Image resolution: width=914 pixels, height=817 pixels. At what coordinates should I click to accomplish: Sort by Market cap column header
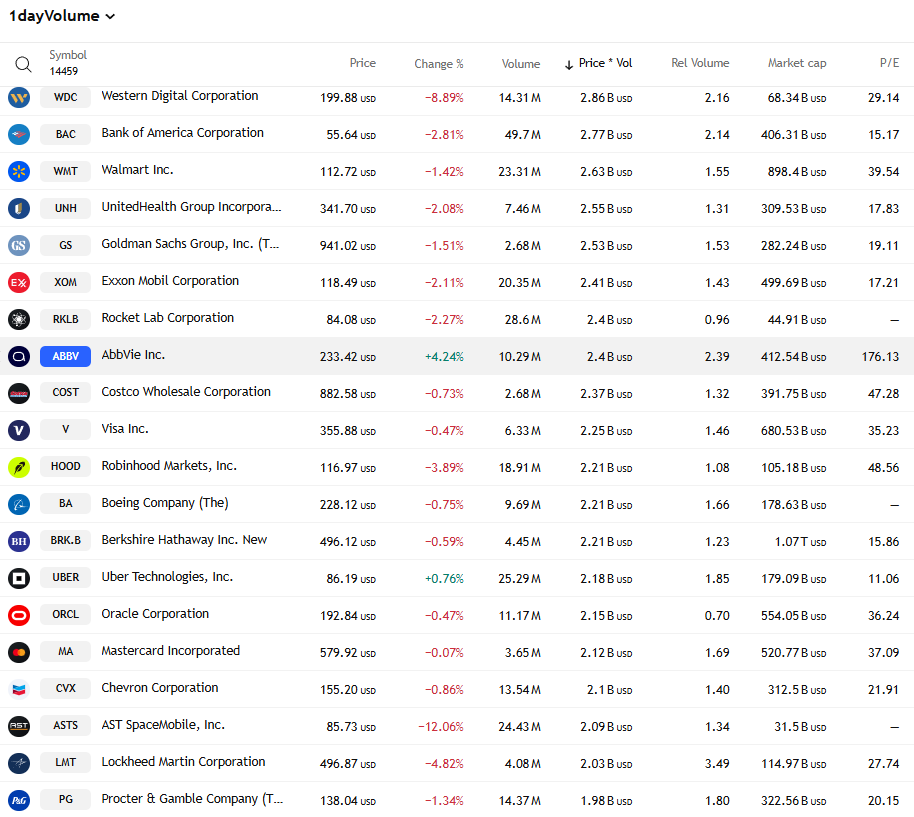(x=797, y=63)
